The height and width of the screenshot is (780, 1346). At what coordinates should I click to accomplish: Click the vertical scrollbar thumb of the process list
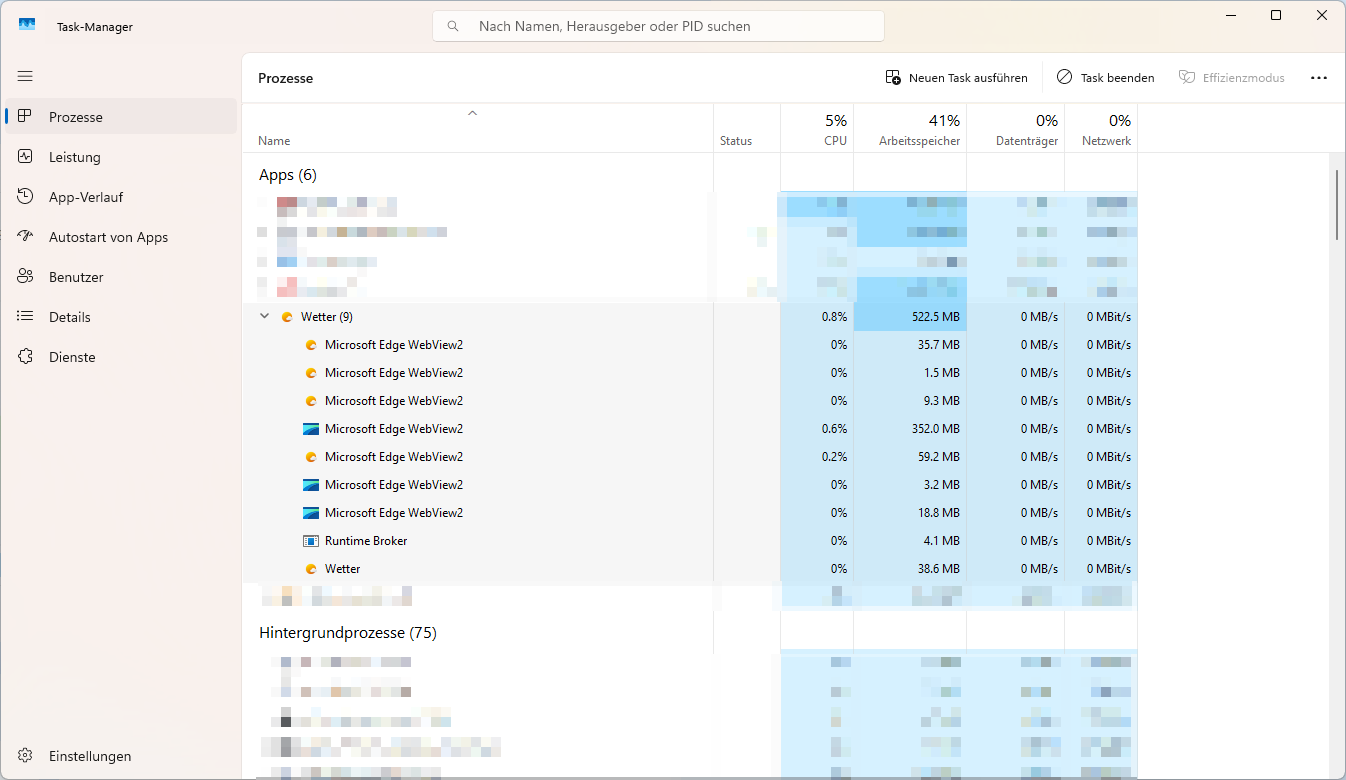coord(1337,204)
